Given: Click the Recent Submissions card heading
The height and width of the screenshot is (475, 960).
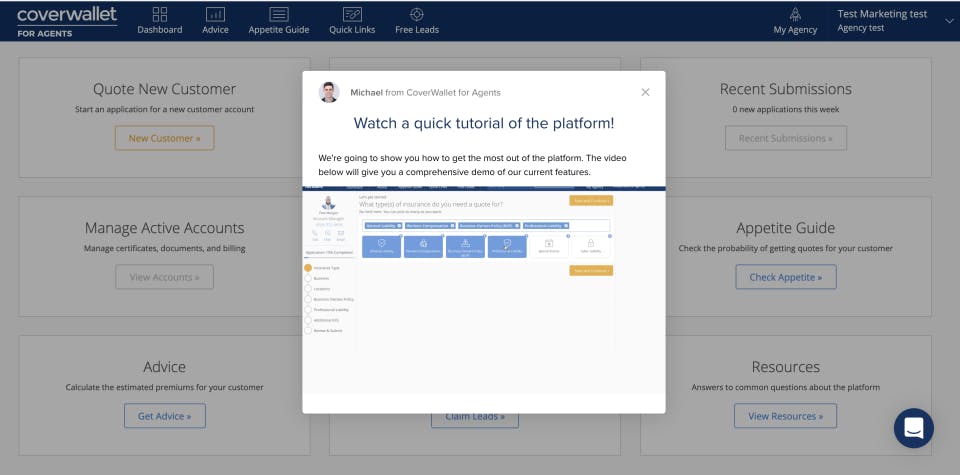Looking at the screenshot, I should (x=786, y=89).
